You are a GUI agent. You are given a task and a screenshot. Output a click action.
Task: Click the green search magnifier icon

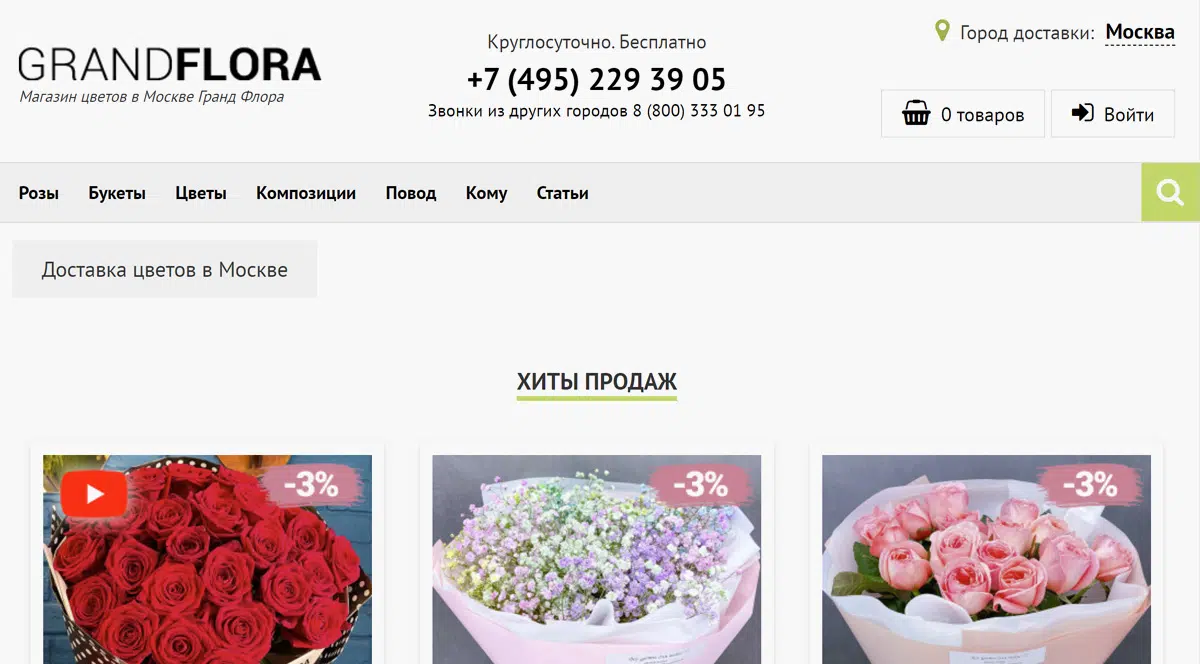click(x=1171, y=192)
